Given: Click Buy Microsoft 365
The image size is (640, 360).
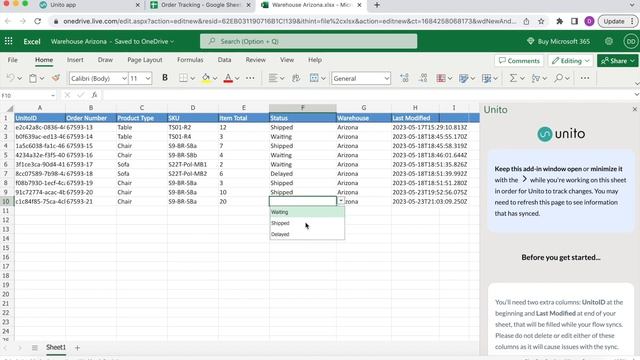Looking at the screenshot, I should (x=558, y=41).
